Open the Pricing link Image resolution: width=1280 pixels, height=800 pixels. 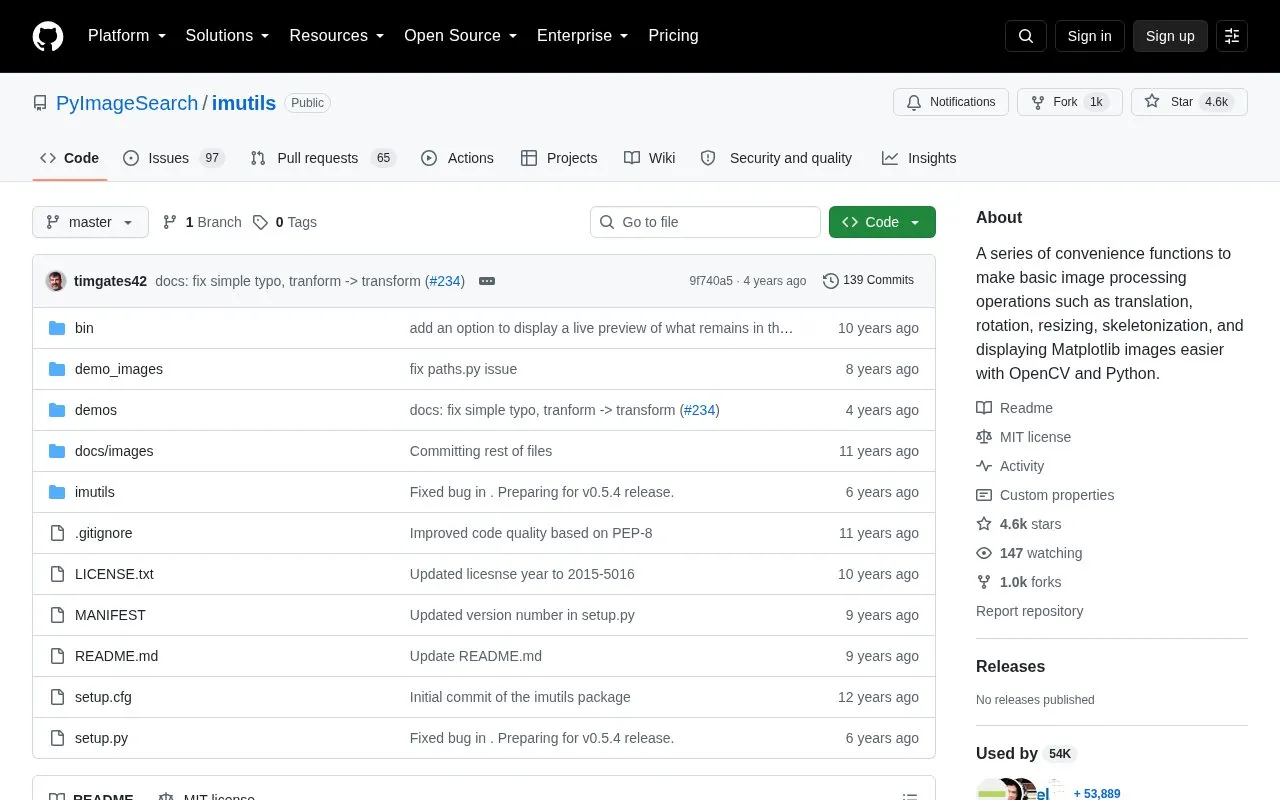pos(673,36)
